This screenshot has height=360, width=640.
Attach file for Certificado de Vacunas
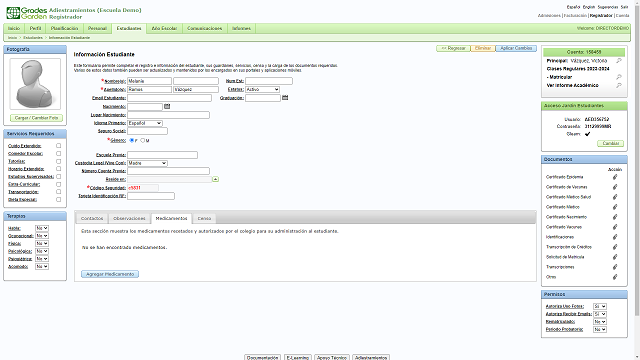615,187
